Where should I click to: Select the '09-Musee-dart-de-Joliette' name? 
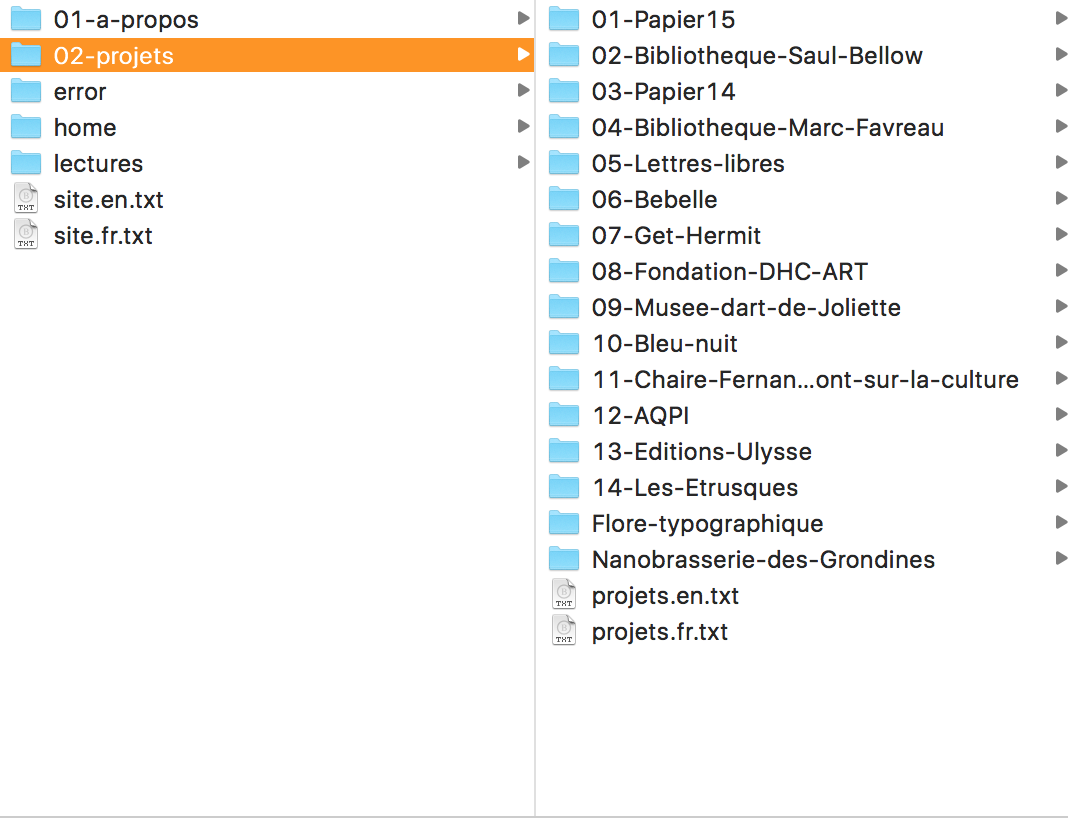(746, 308)
